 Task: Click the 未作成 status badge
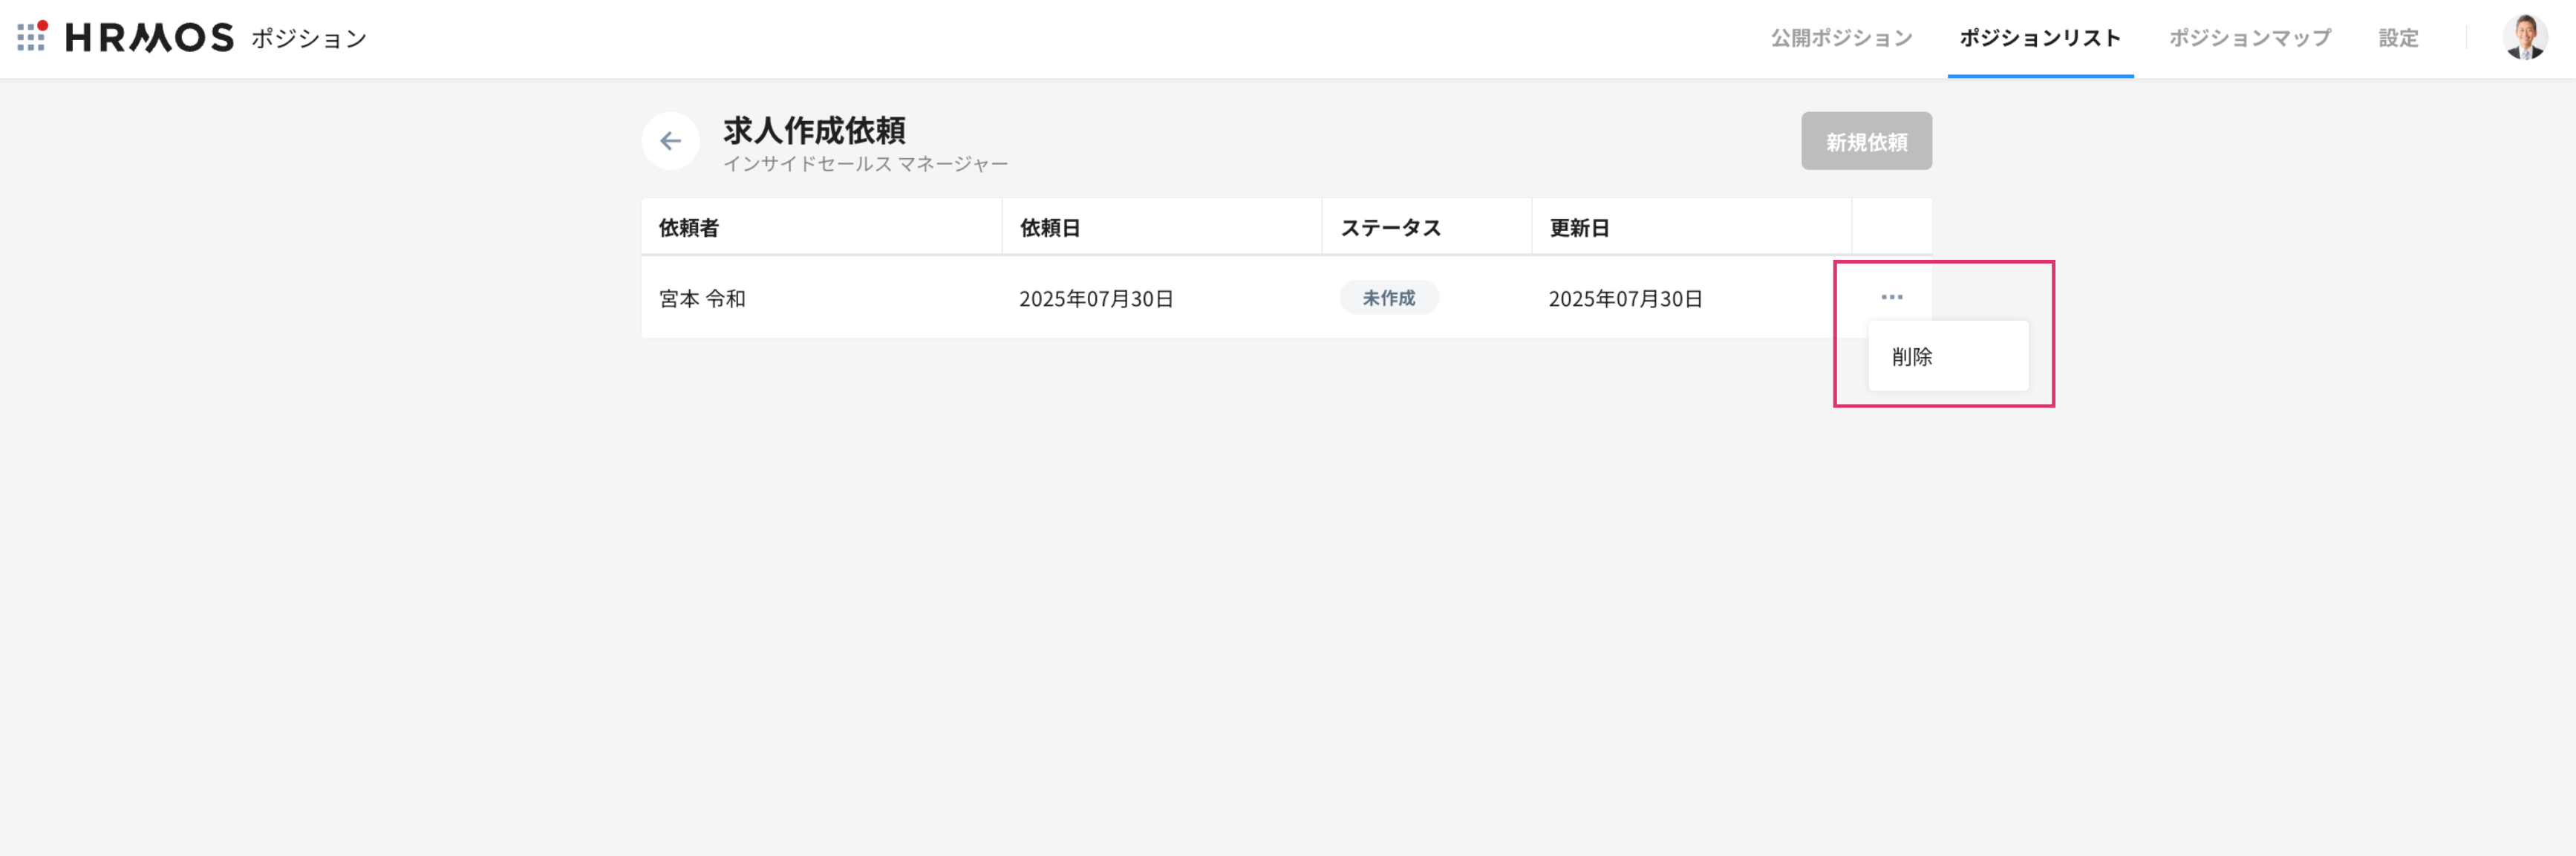1388,298
